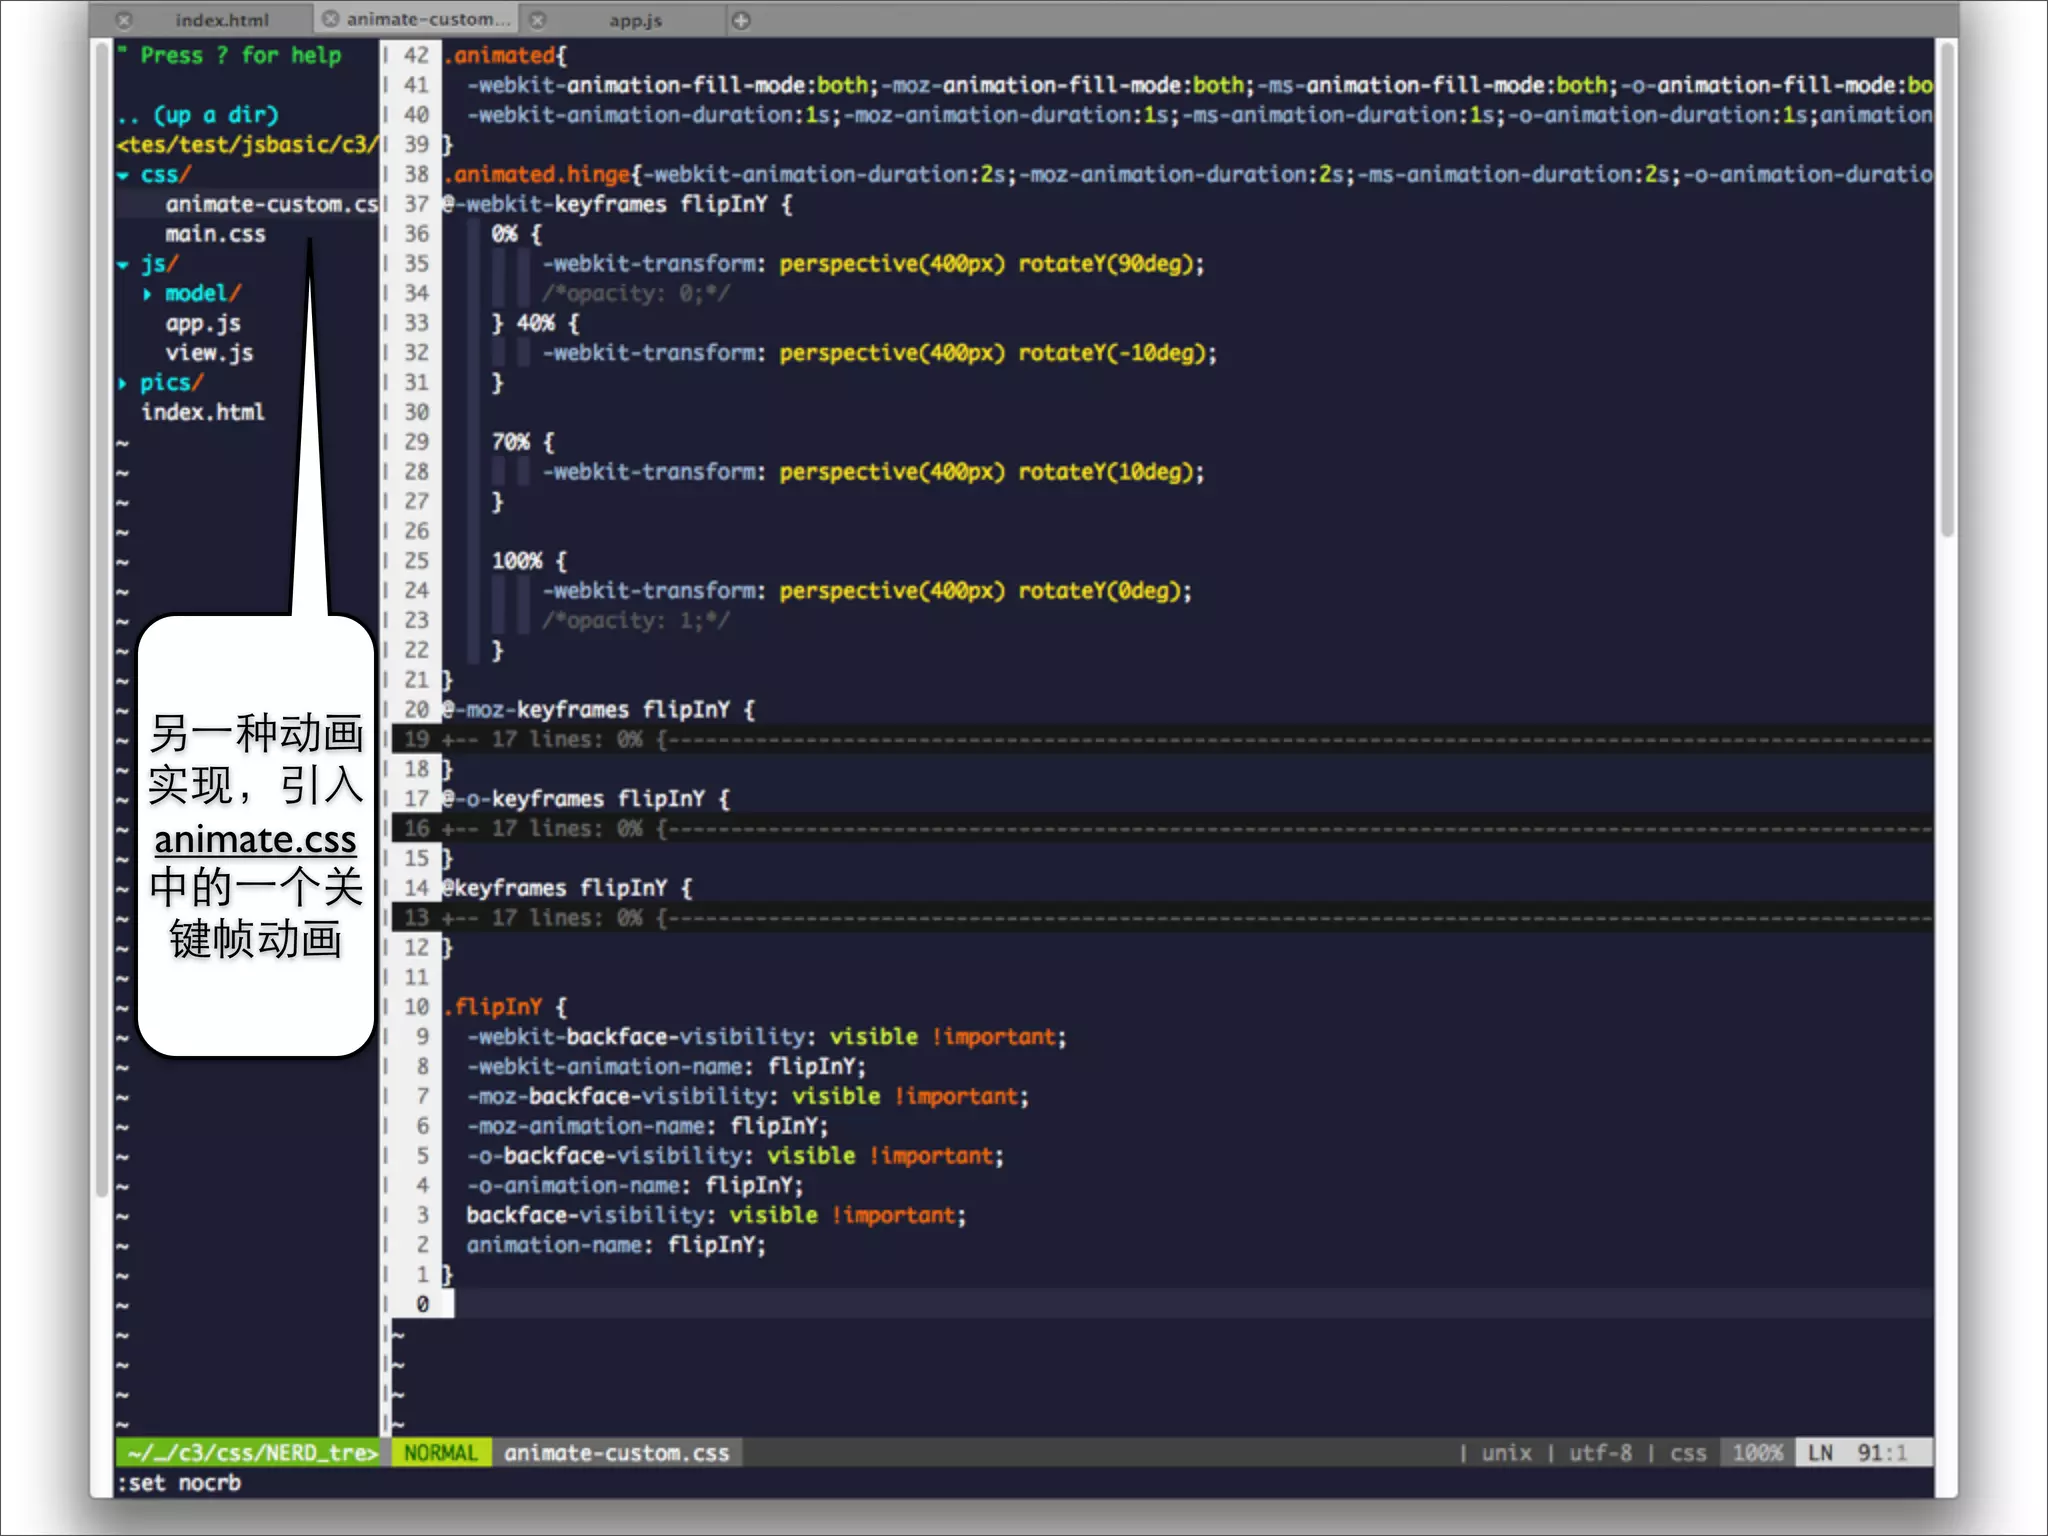Click the 100% position indicator
Viewport: 2048px width, 1536px height.
click(1757, 1453)
